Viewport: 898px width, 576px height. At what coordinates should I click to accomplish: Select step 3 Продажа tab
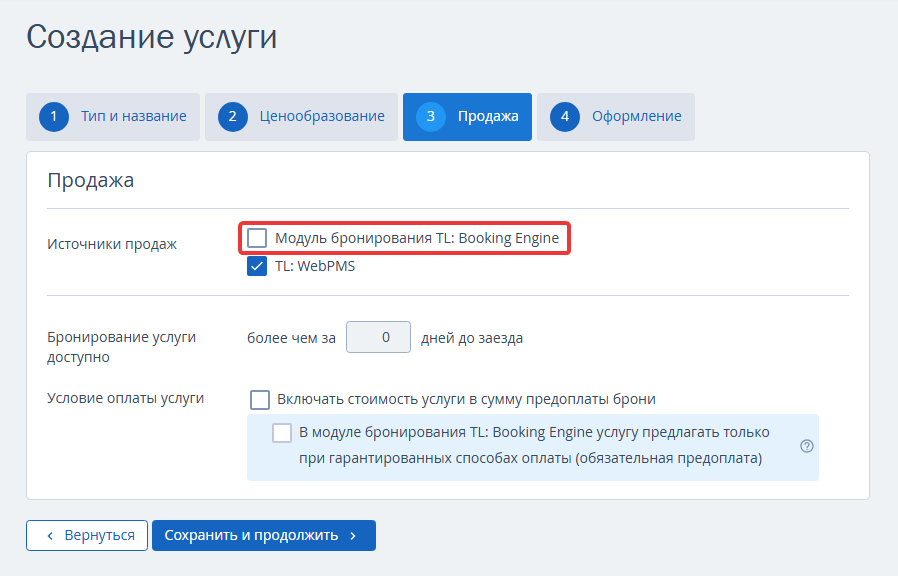[x=467, y=117]
